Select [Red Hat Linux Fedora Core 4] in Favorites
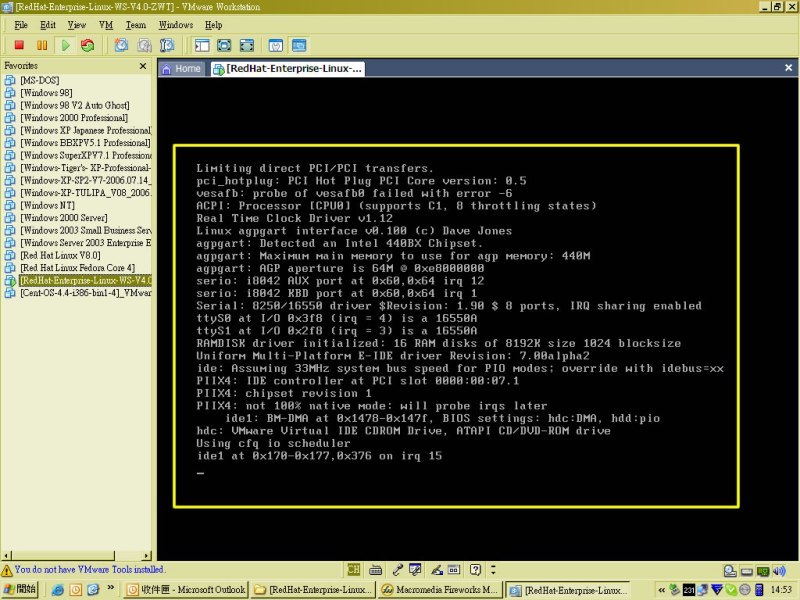This screenshot has width=800, height=600. (78, 268)
